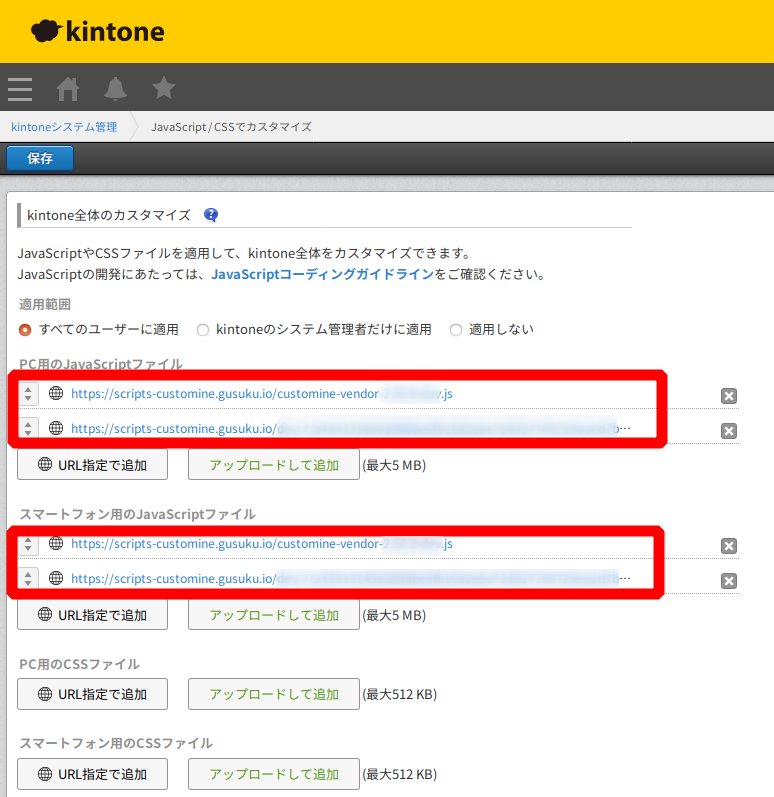Open second PC JavaScript gusuku.io link
774x797 pixels.
tap(351, 428)
